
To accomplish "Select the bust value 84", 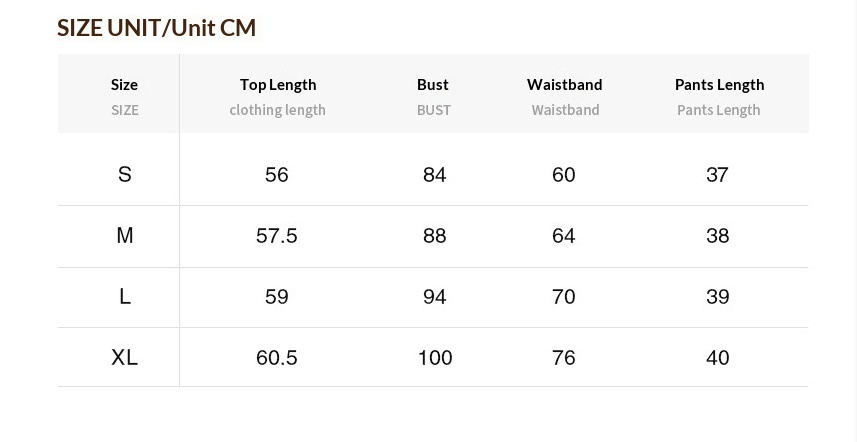I will tap(434, 175).
